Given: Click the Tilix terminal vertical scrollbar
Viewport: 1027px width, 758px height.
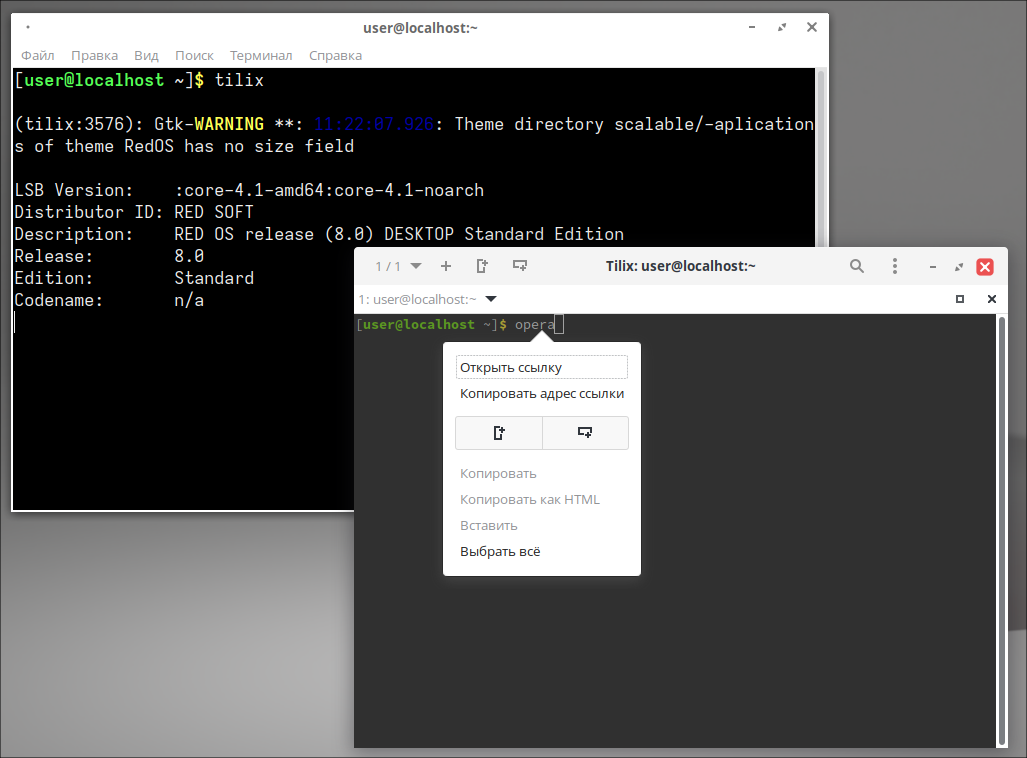Looking at the screenshot, I should point(1001,531).
